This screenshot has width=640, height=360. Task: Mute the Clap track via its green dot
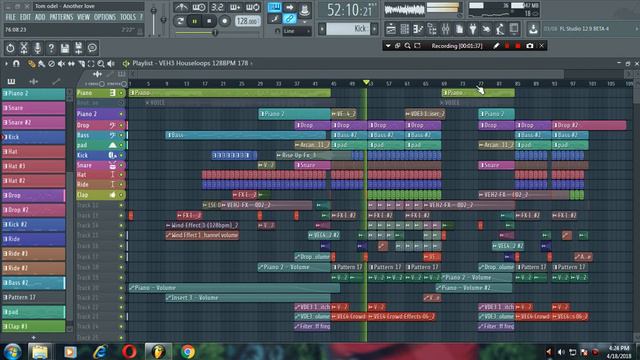121,195
